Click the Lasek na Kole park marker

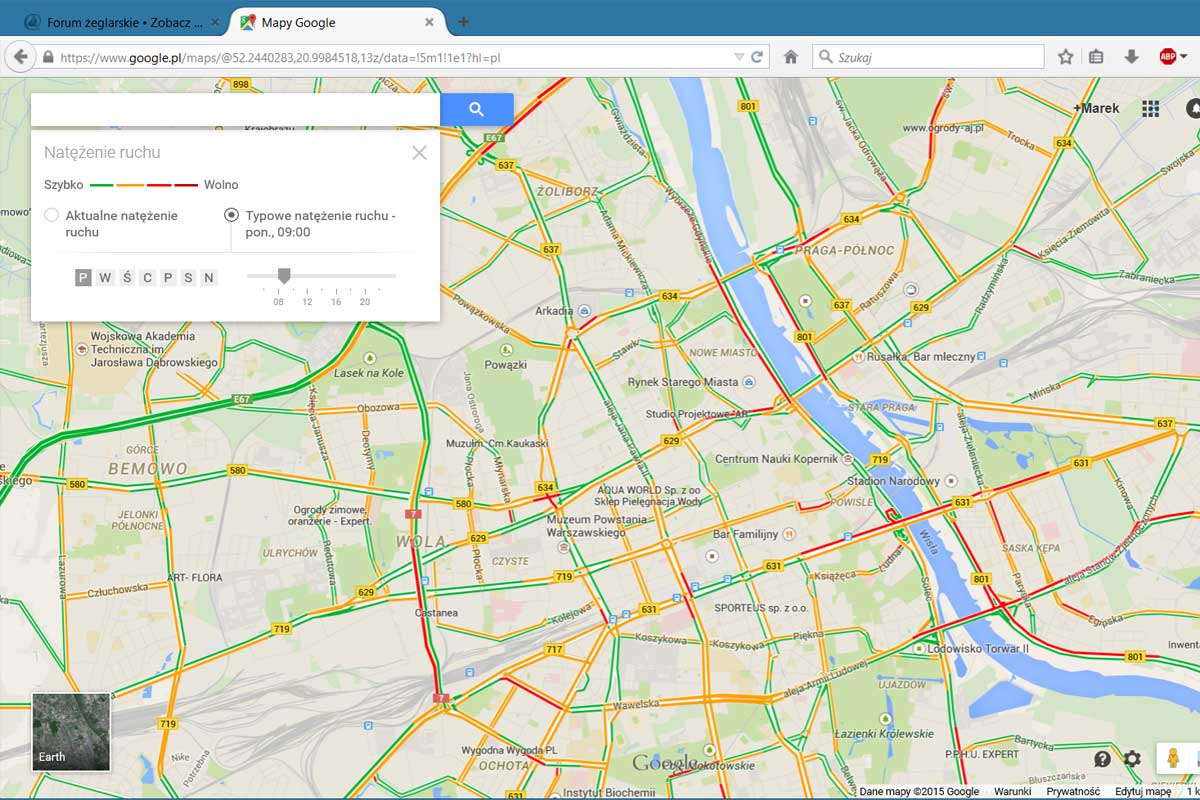(369, 358)
